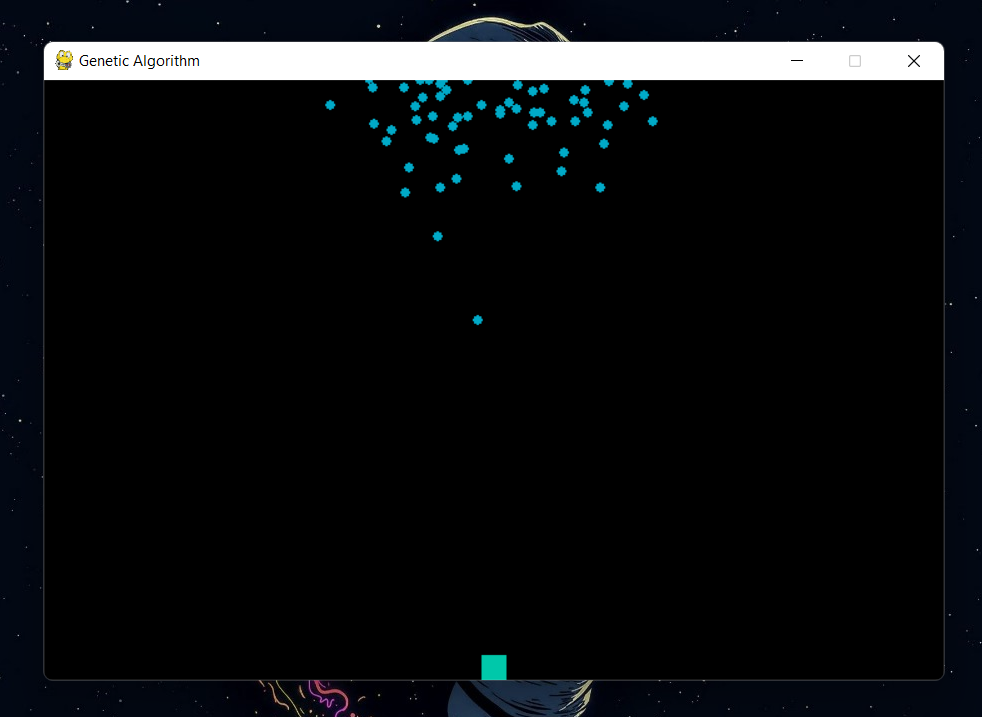Minimize the Genetic Algorithm window

point(797,61)
